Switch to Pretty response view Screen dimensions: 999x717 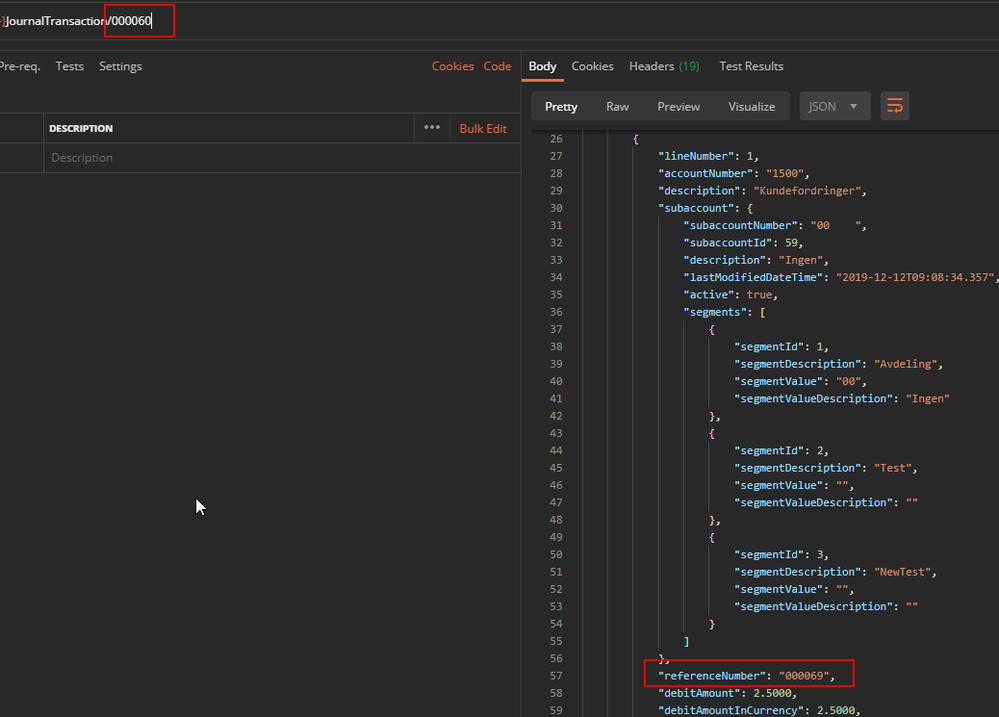(x=561, y=106)
